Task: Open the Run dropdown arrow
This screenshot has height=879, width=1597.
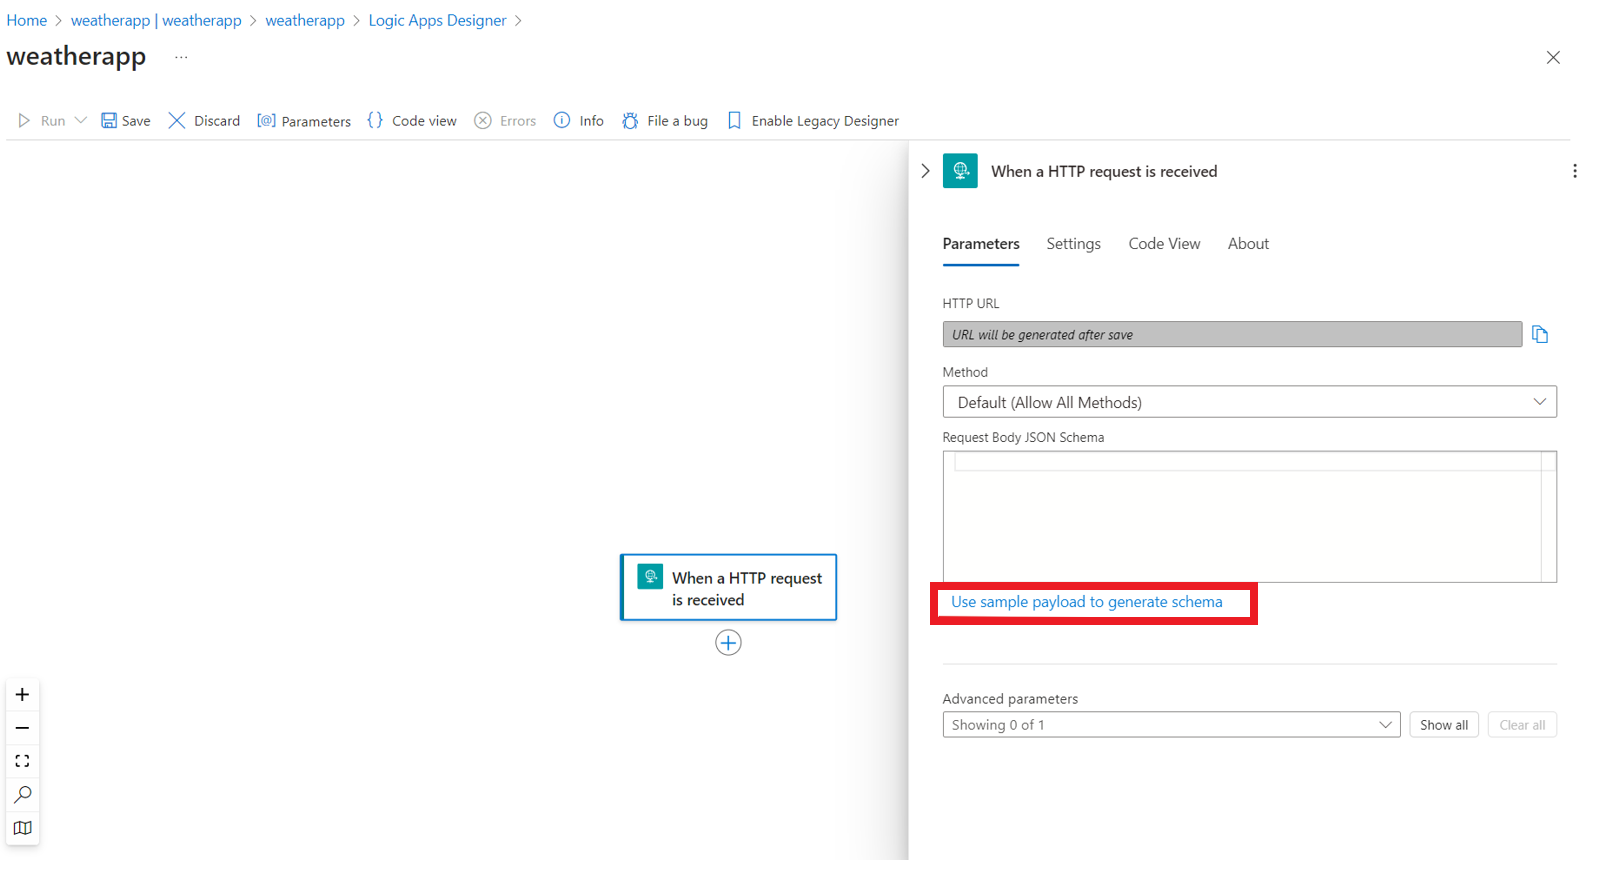Action: 81,121
